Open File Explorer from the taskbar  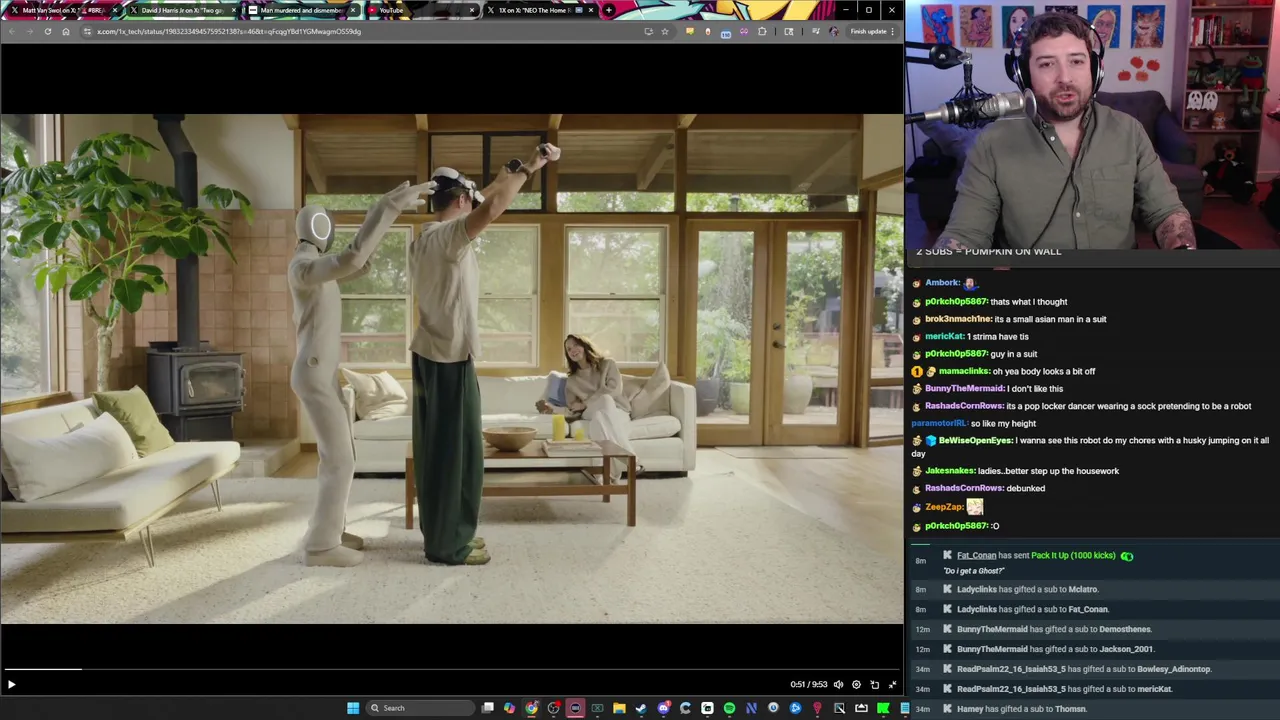point(619,708)
